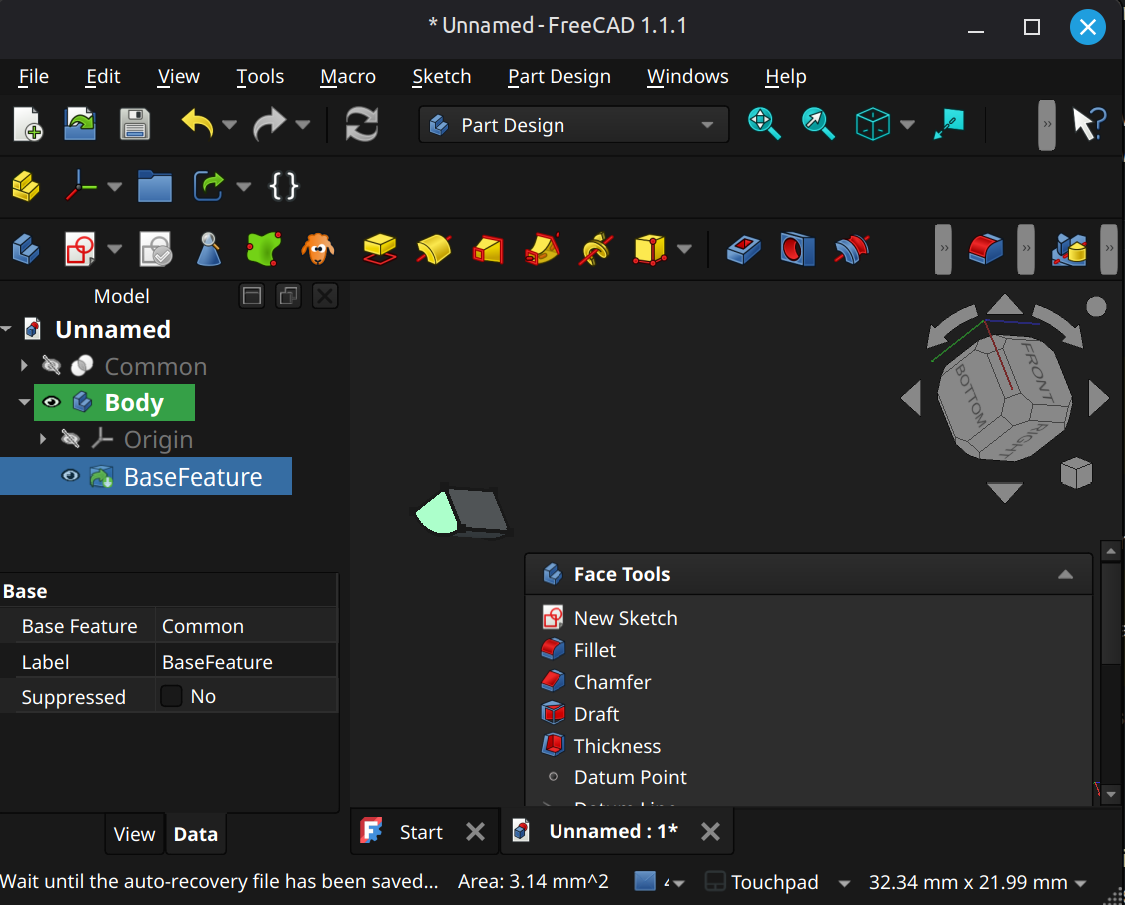1125x905 pixels.
Task: Select the Pocket tool
Action: (x=743, y=250)
